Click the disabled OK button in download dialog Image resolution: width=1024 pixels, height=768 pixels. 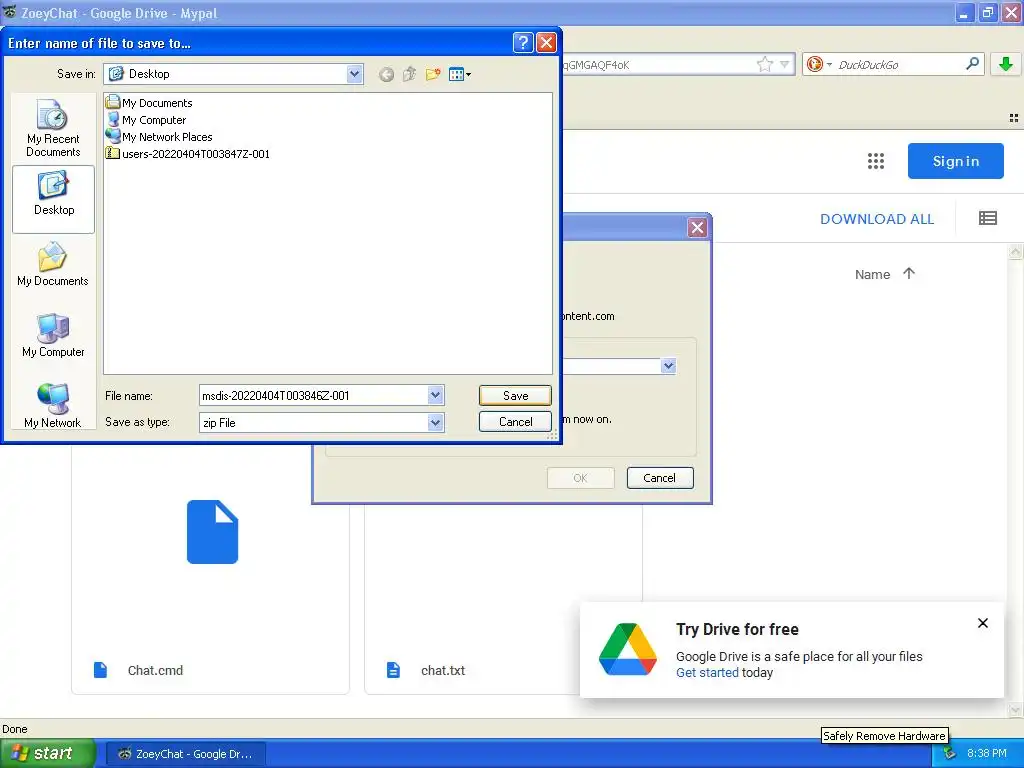coord(581,477)
